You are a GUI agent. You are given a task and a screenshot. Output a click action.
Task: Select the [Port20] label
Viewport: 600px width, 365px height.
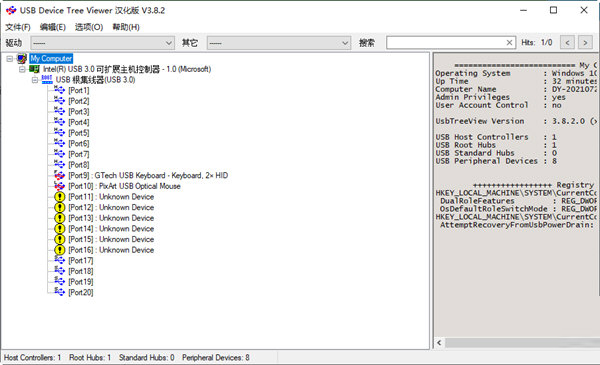[81, 292]
